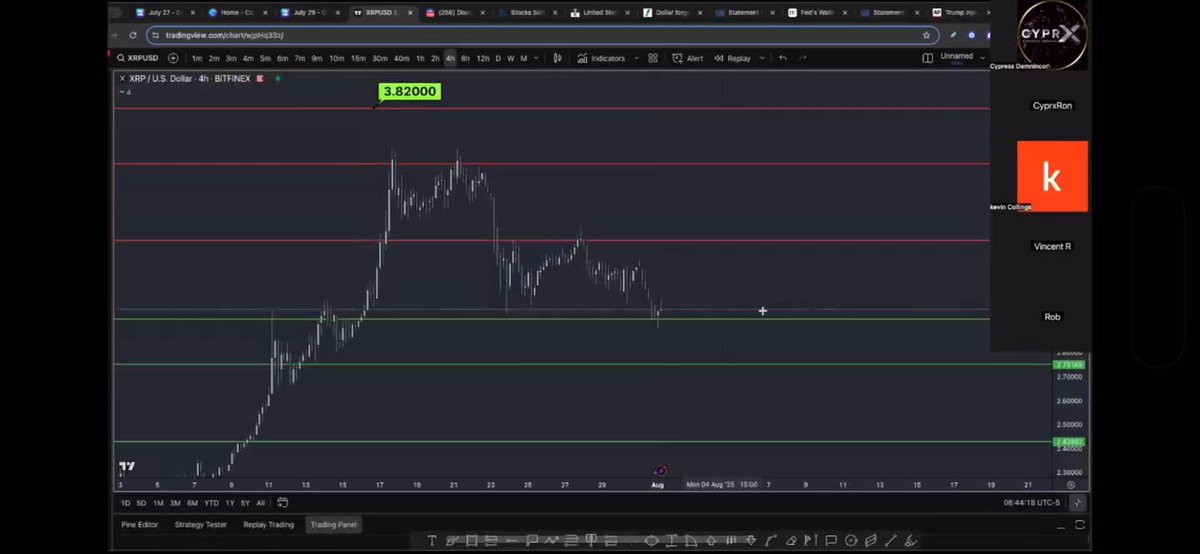1200x554 pixels.
Task: Select the 30m timeframe
Action: pos(380,58)
